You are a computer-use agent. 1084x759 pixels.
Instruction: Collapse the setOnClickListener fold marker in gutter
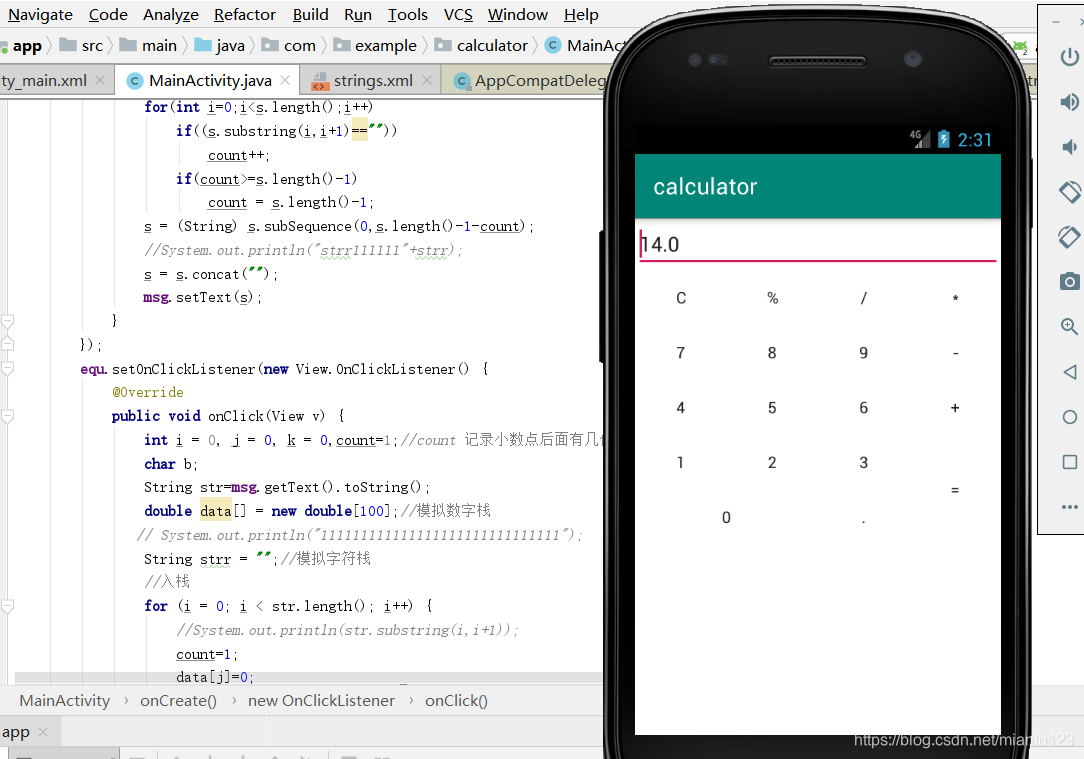pos(8,368)
